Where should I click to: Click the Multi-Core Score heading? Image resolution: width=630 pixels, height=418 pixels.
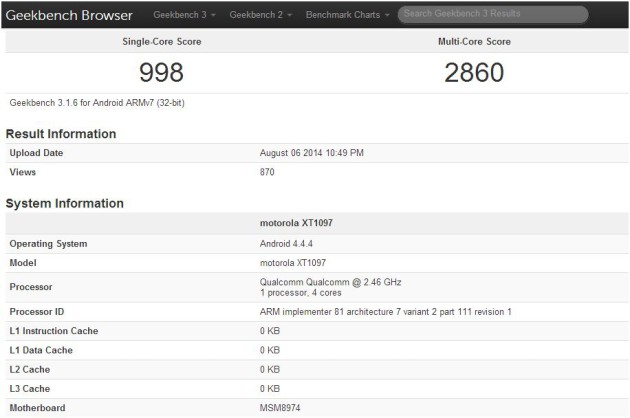pyautogui.click(x=474, y=41)
